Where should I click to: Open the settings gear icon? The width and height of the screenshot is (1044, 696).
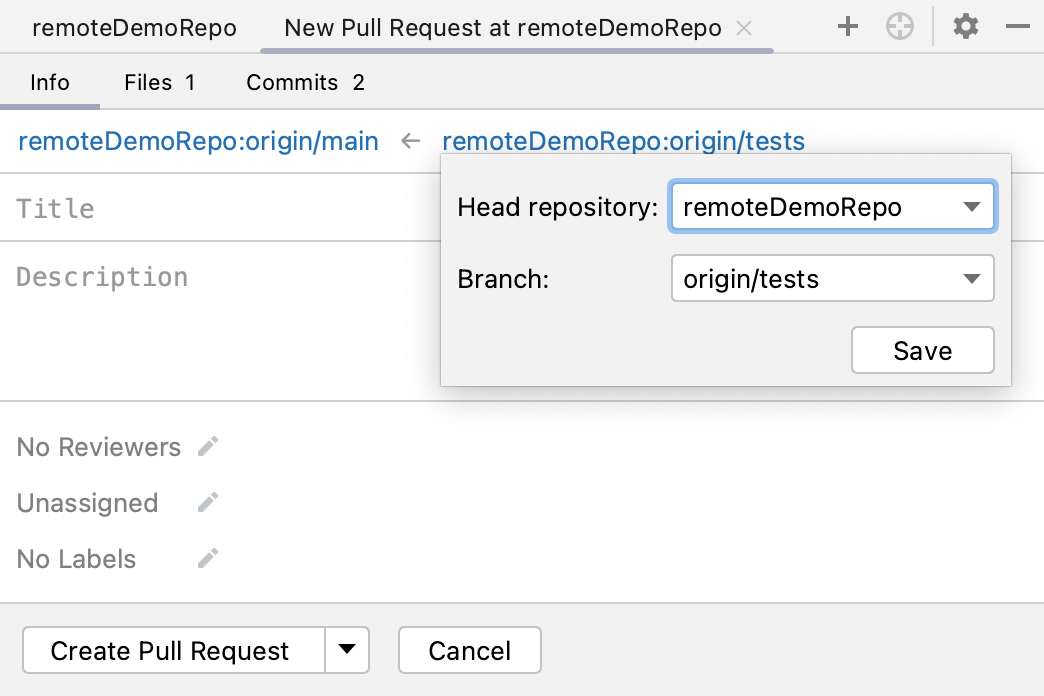(964, 26)
